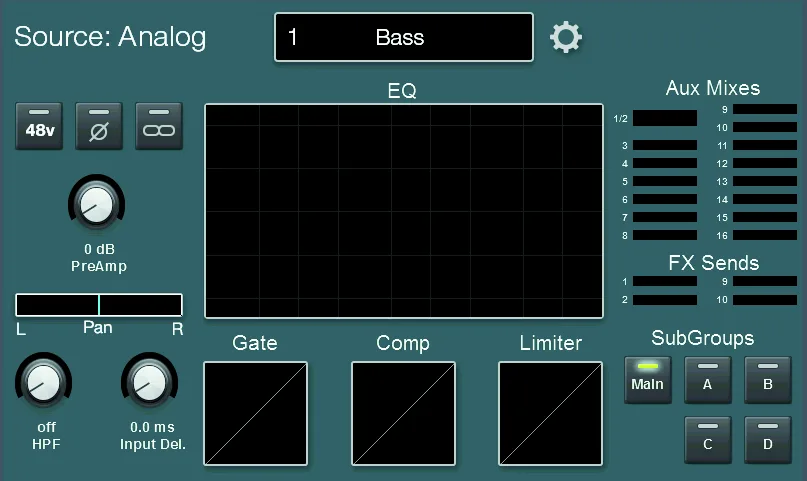
Task: Click the 0.0 ms delay value
Action: [x=152, y=427]
